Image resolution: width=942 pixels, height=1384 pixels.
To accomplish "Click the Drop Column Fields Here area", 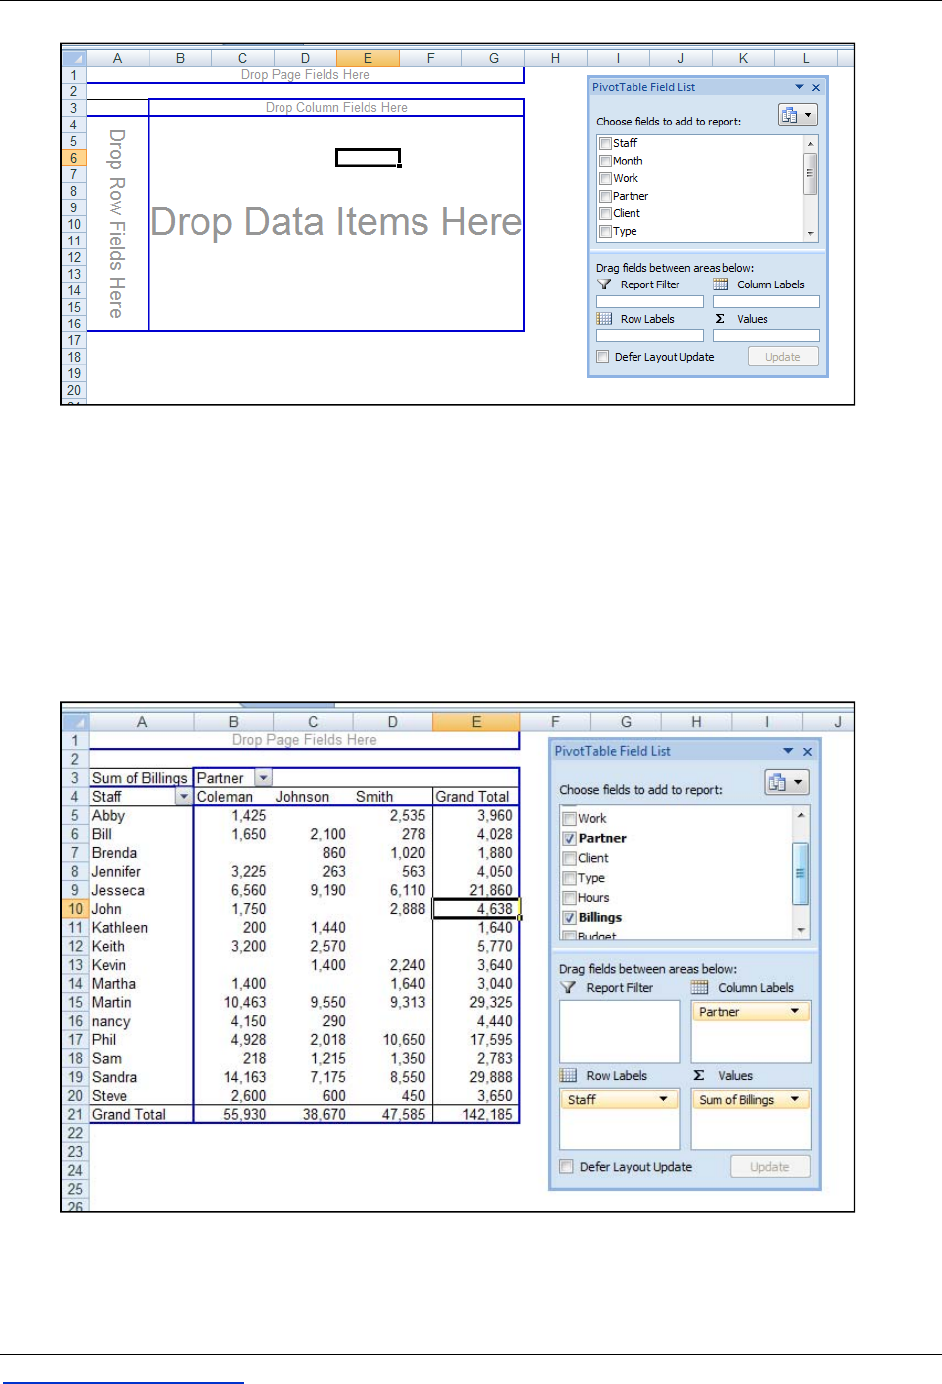I will coord(336,107).
